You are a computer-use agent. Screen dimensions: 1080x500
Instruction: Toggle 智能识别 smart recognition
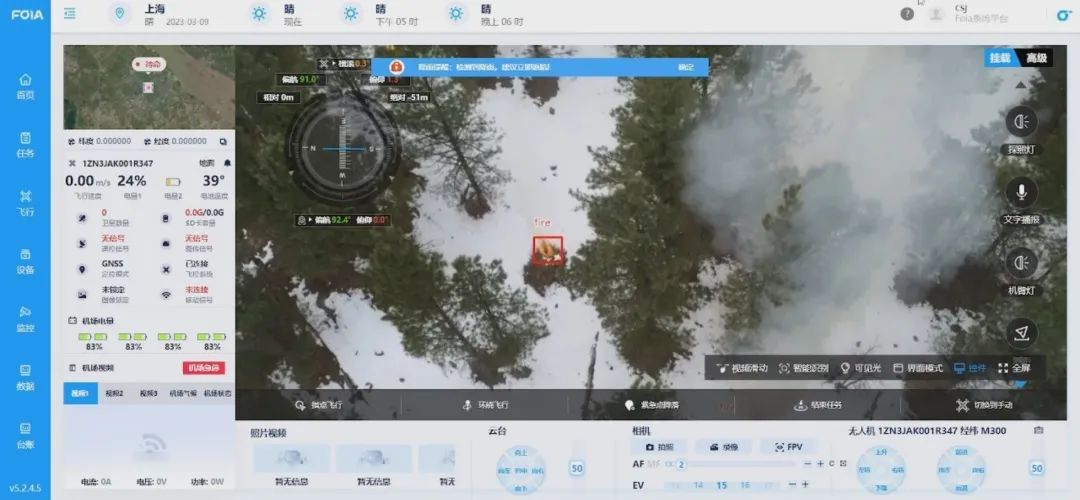[804, 368]
